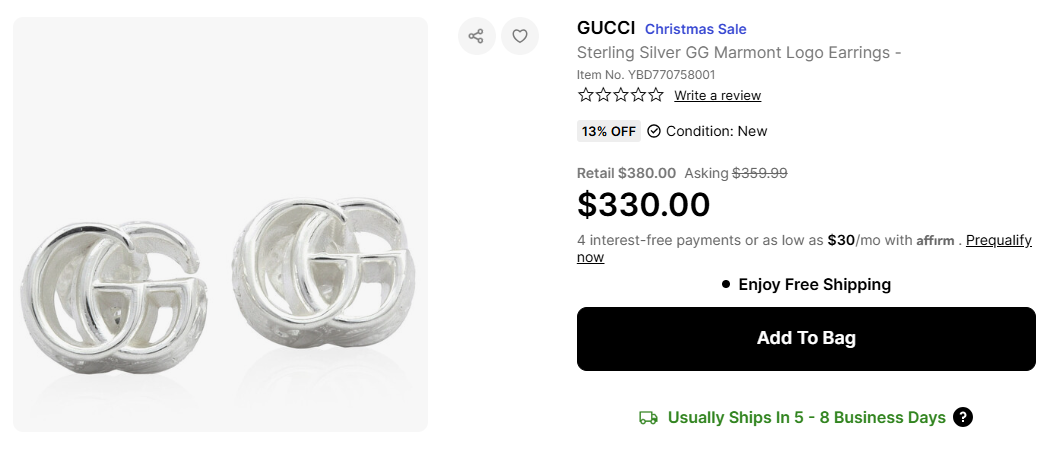Click the share icon button
The height and width of the screenshot is (452, 1048).
(x=476, y=37)
